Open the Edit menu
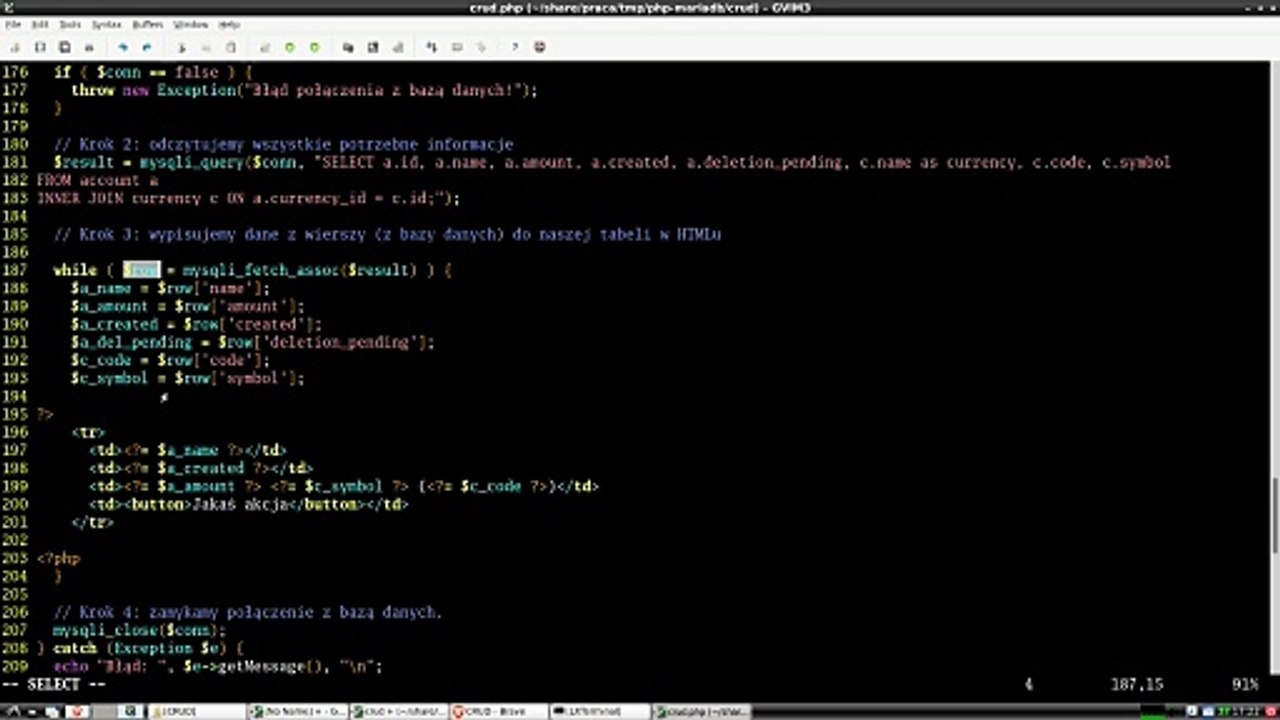This screenshot has width=1280, height=720. (x=39, y=24)
